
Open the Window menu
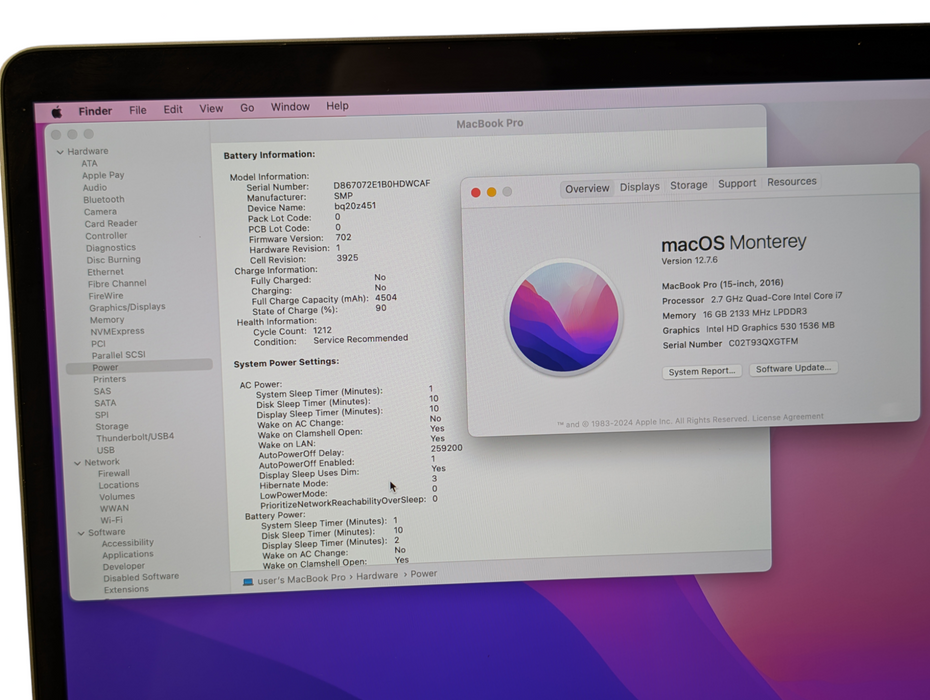[x=290, y=107]
